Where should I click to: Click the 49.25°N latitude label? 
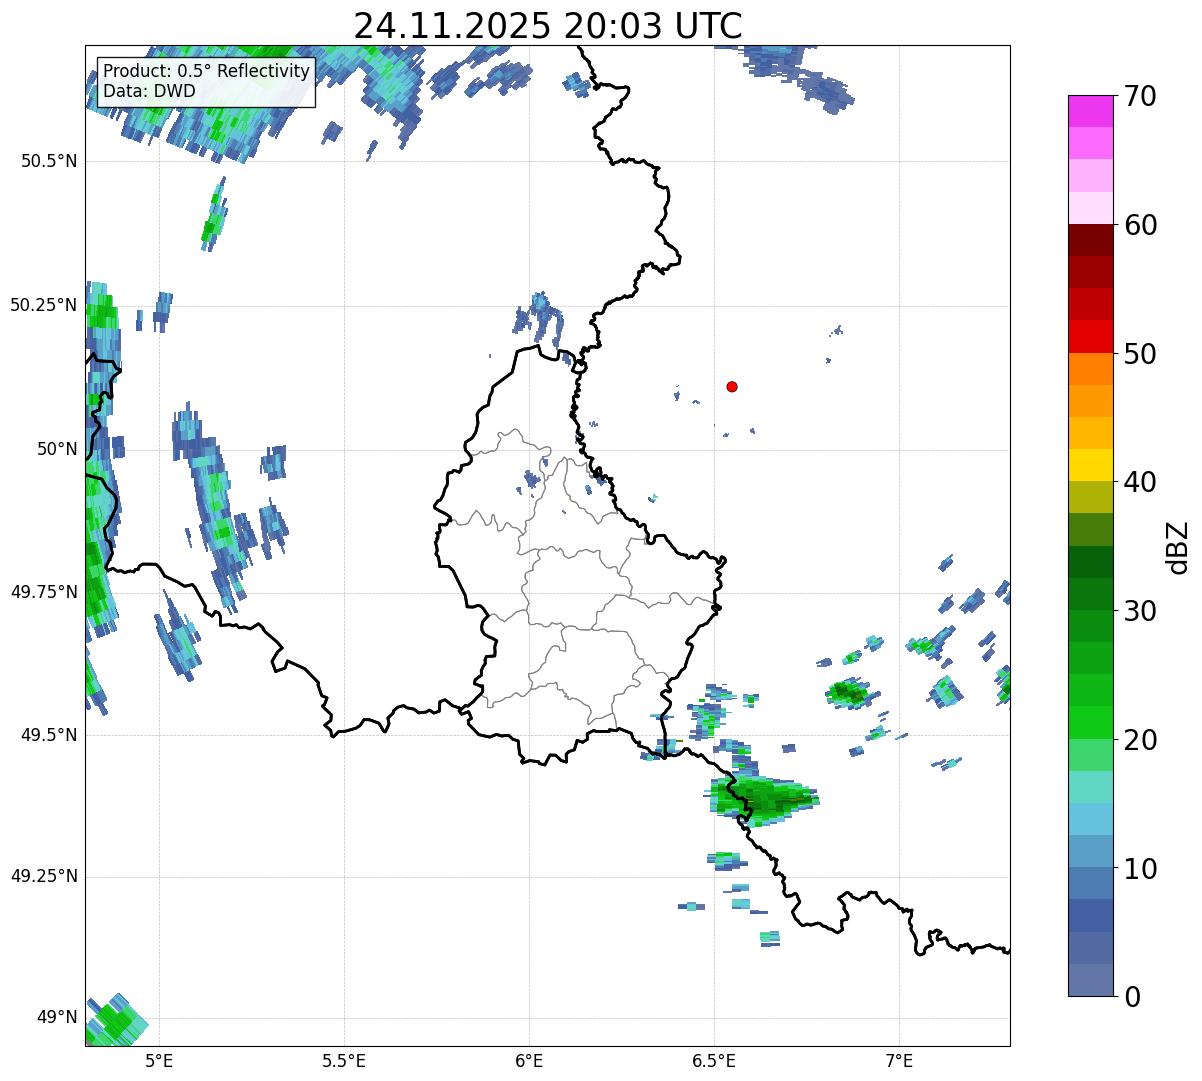coord(44,877)
